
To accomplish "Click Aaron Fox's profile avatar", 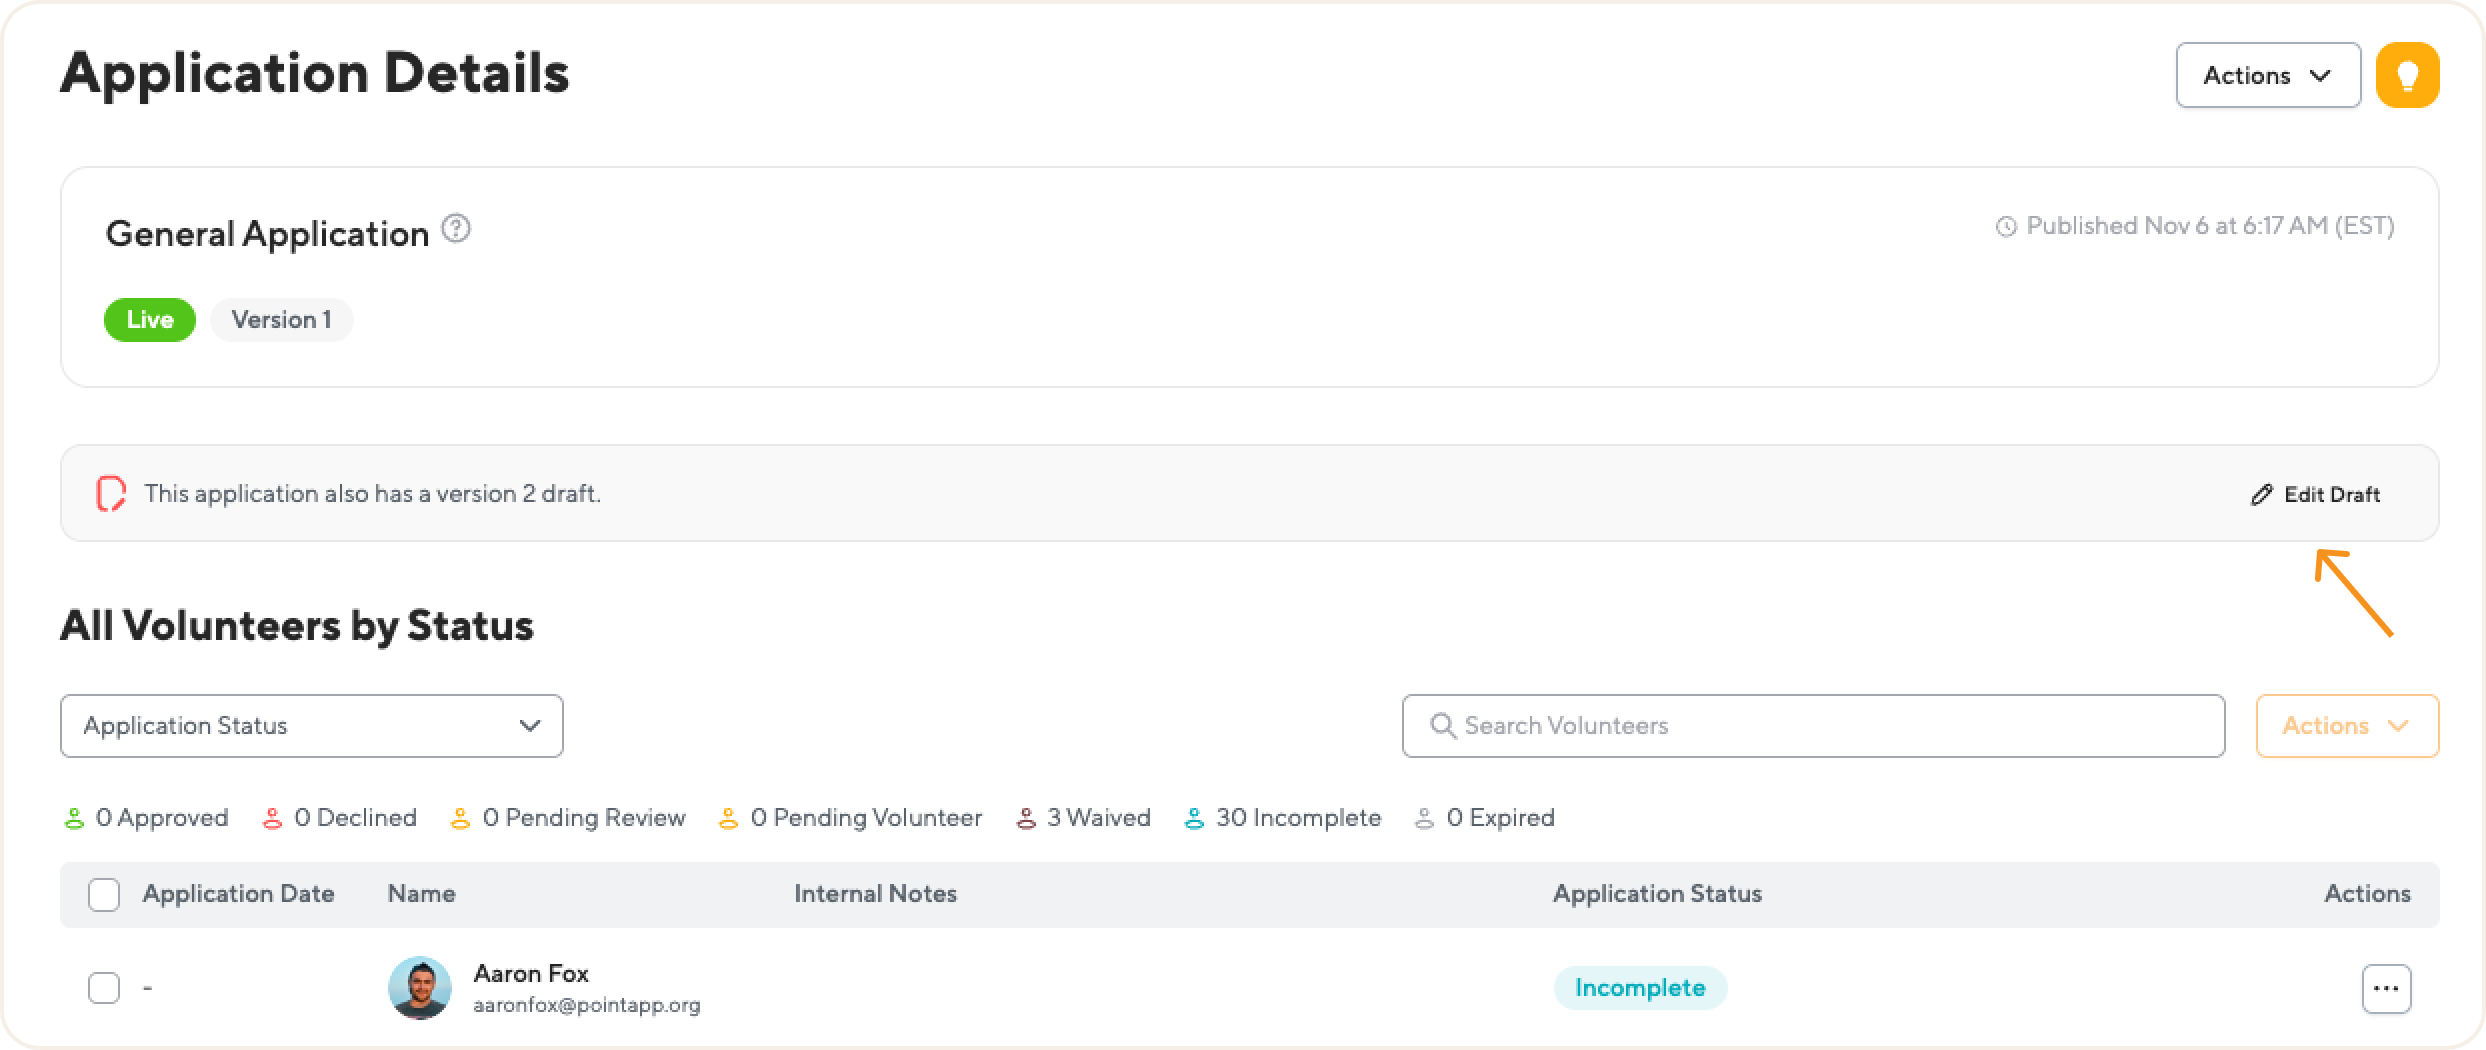I will (x=419, y=988).
